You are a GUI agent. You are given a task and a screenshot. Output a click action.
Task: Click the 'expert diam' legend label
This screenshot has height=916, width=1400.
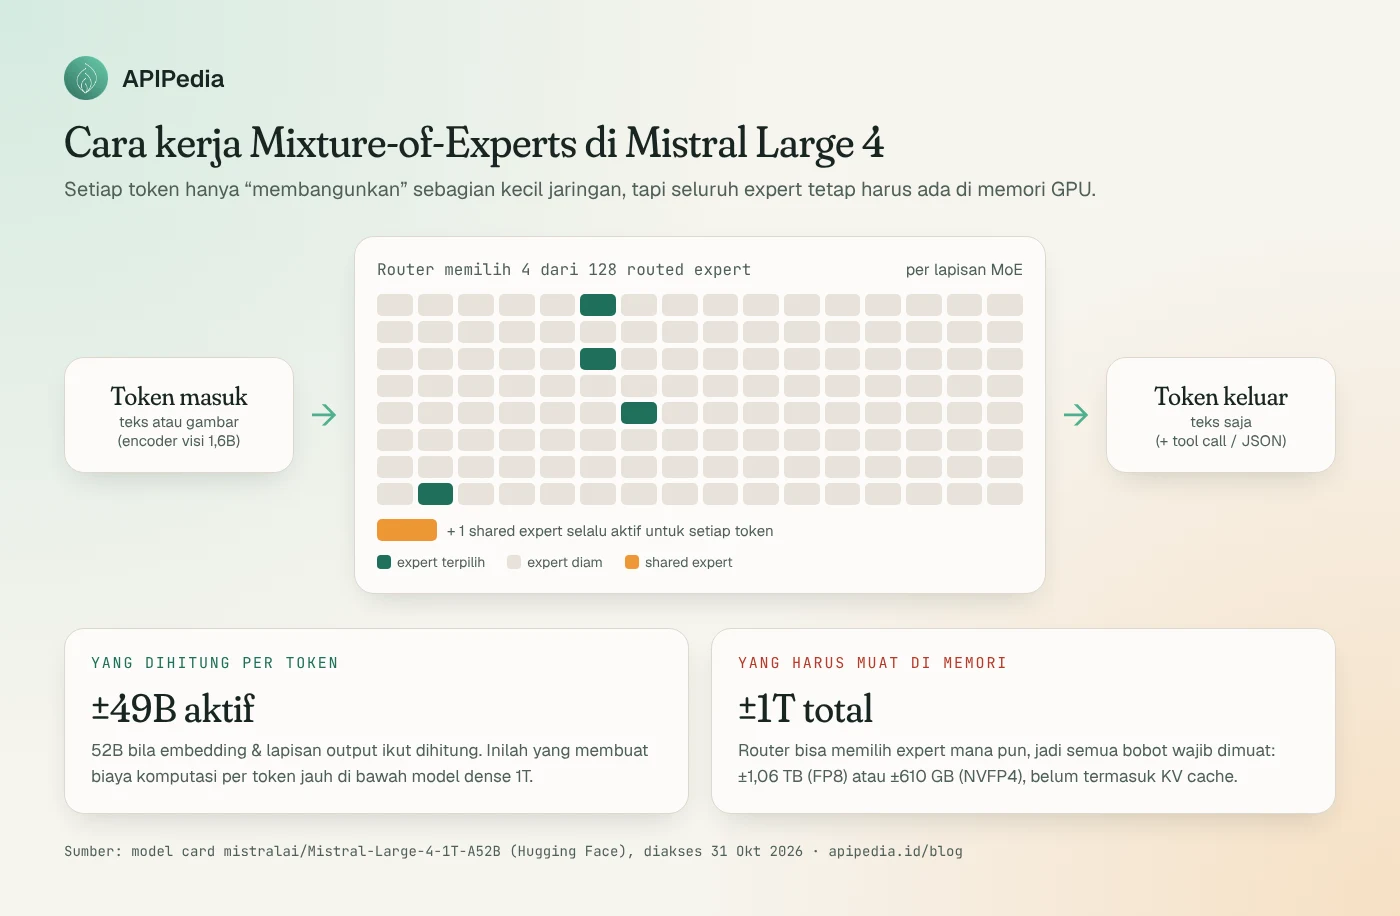565,562
